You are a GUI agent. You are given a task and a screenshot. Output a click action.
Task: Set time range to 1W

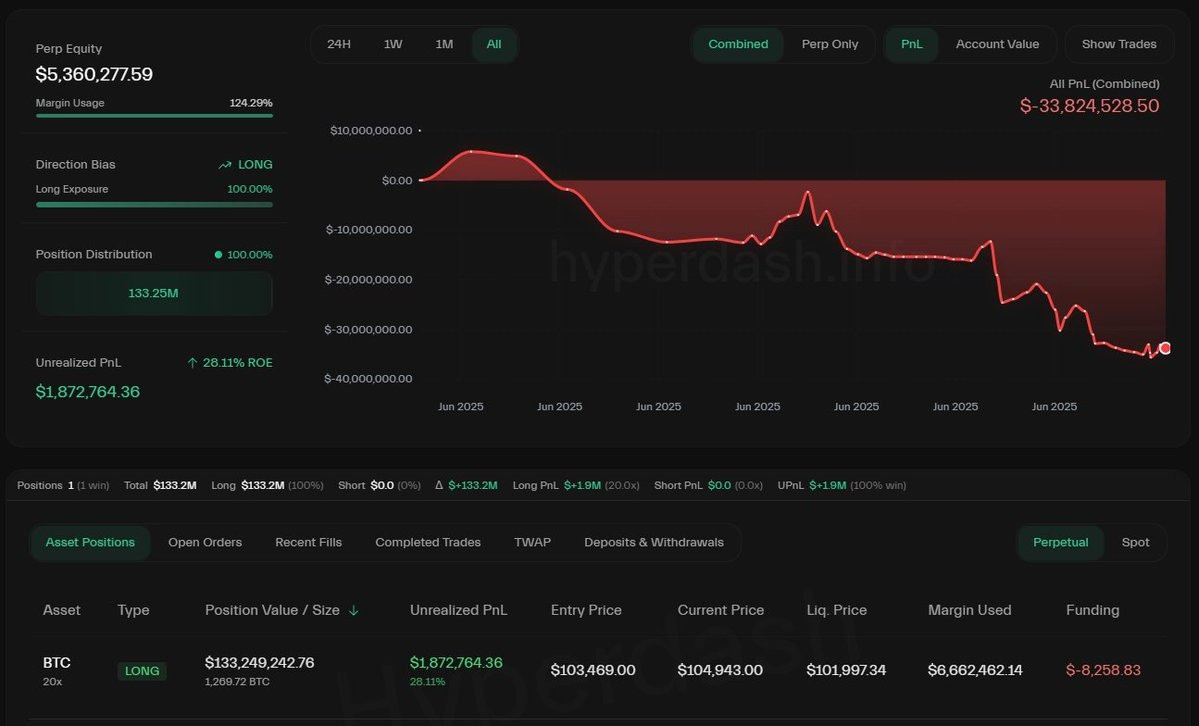[x=393, y=44]
